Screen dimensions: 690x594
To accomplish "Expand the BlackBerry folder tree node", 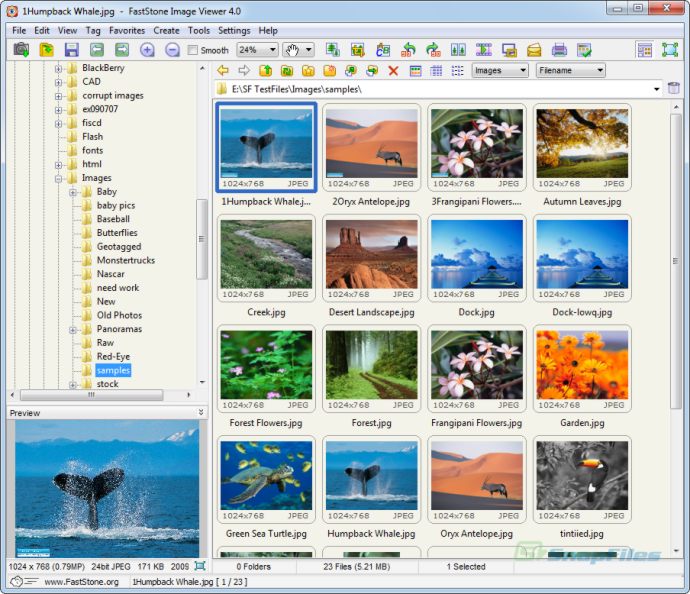I will [x=58, y=68].
